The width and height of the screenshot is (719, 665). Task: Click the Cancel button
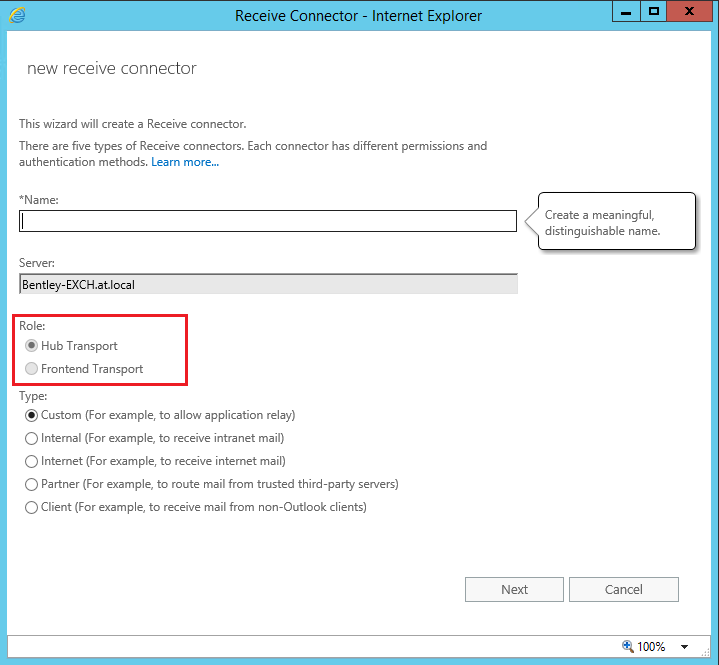click(x=624, y=589)
